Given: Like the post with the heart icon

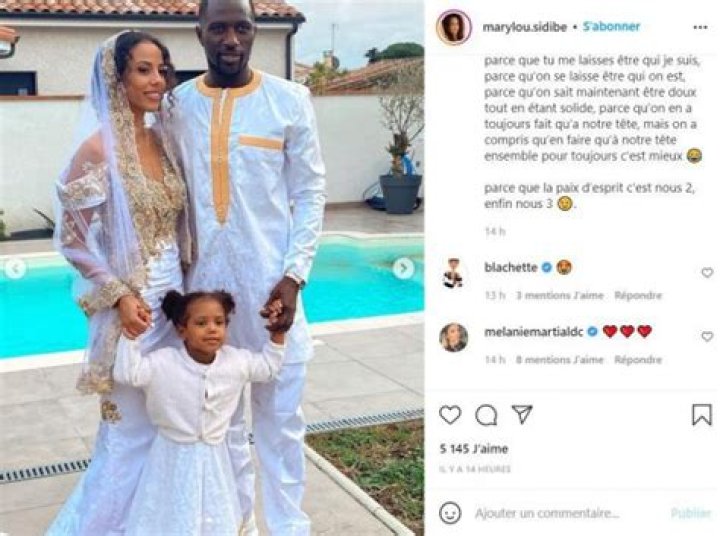Looking at the screenshot, I should [x=450, y=415].
